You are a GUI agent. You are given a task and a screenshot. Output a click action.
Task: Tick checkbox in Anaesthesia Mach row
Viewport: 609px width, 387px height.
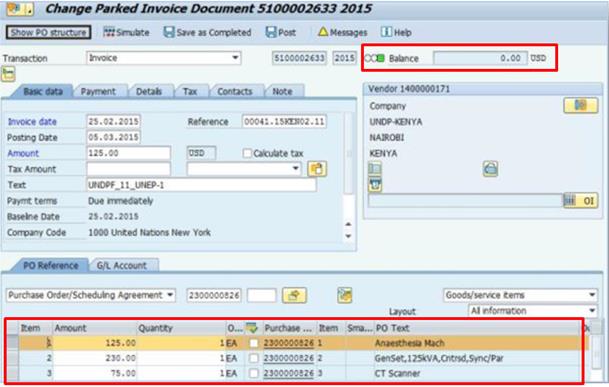pyautogui.click(x=254, y=343)
